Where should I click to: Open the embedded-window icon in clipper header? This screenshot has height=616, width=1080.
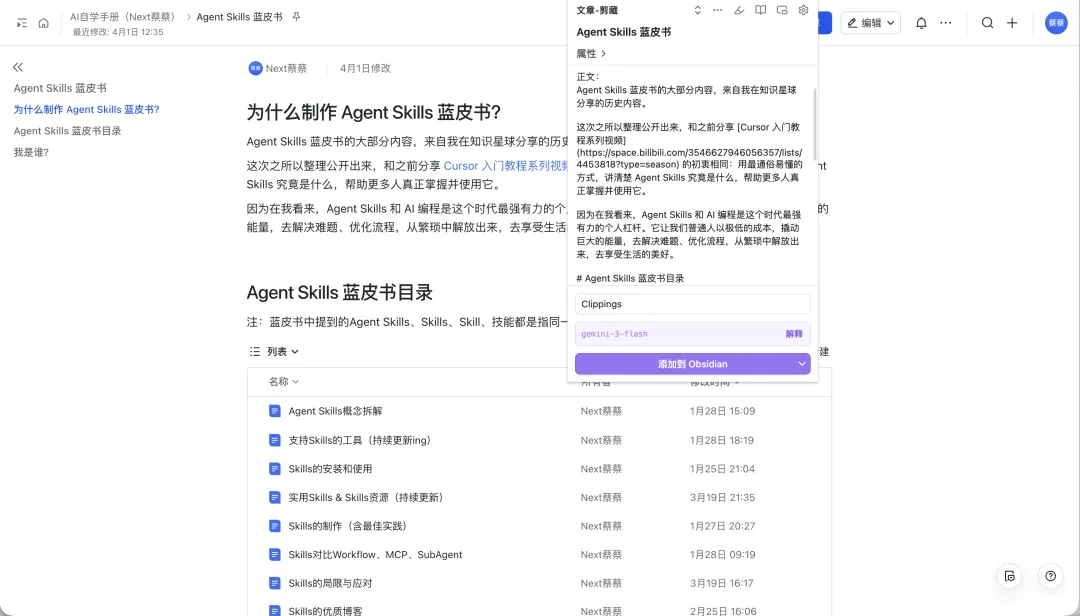pyautogui.click(x=781, y=10)
